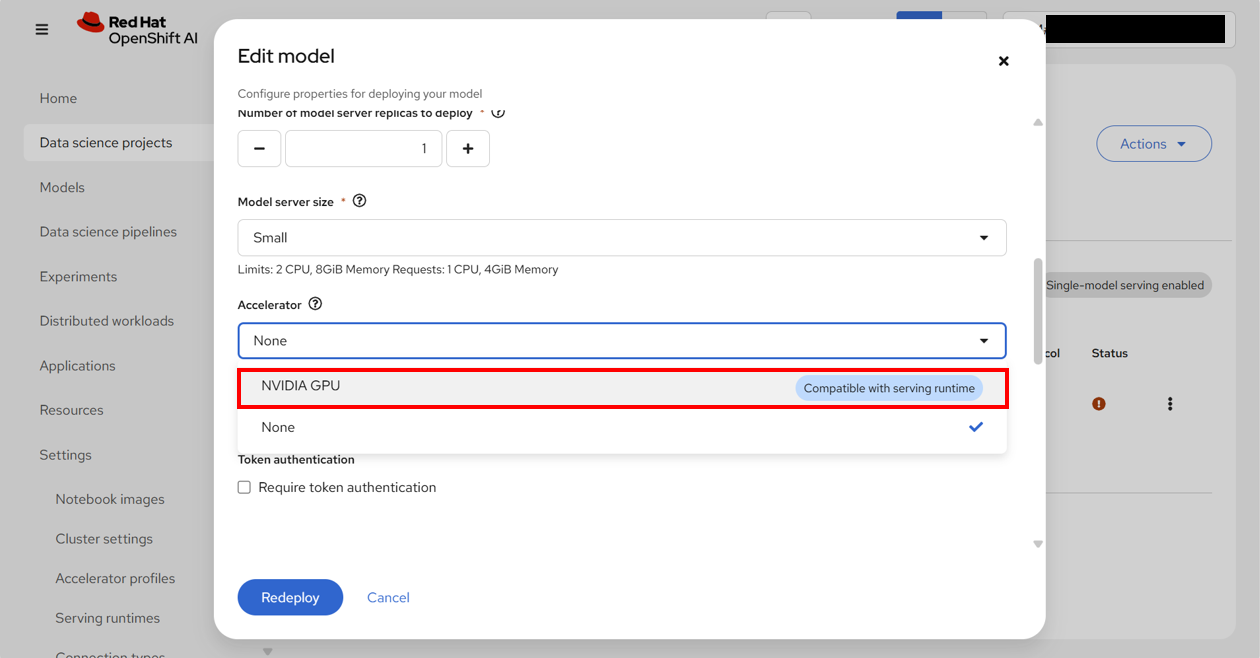The width and height of the screenshot is (1260, 658).
Task: Select None accelerator option
Action: point(622,427)
